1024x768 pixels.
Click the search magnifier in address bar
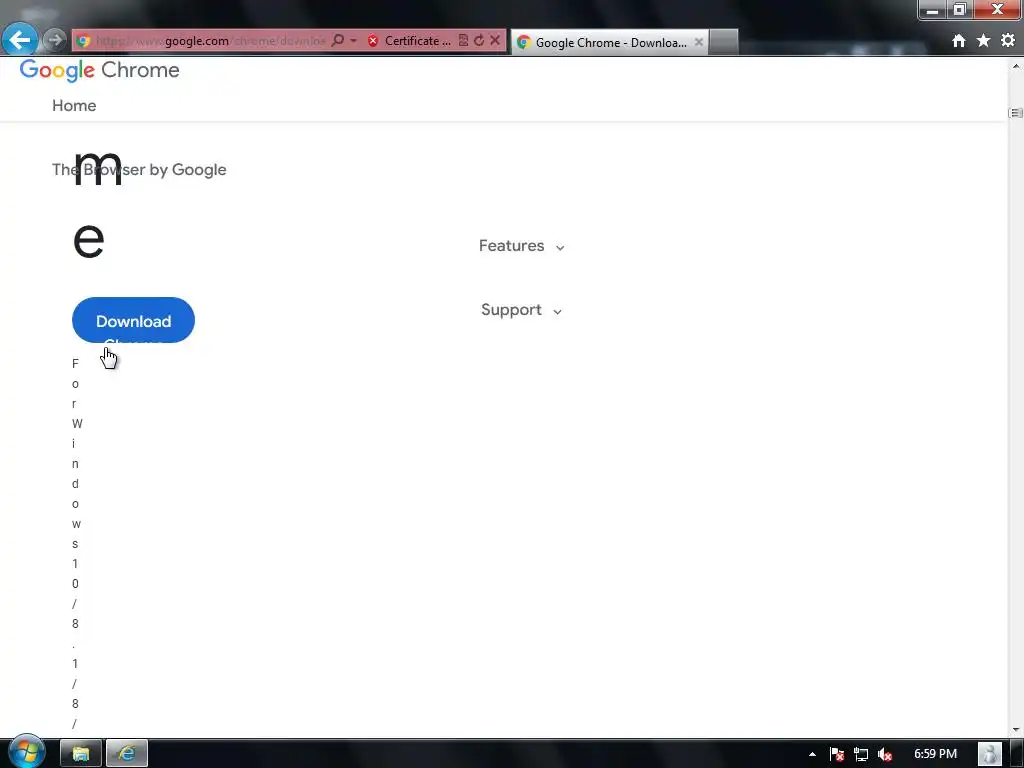(338, 40)
